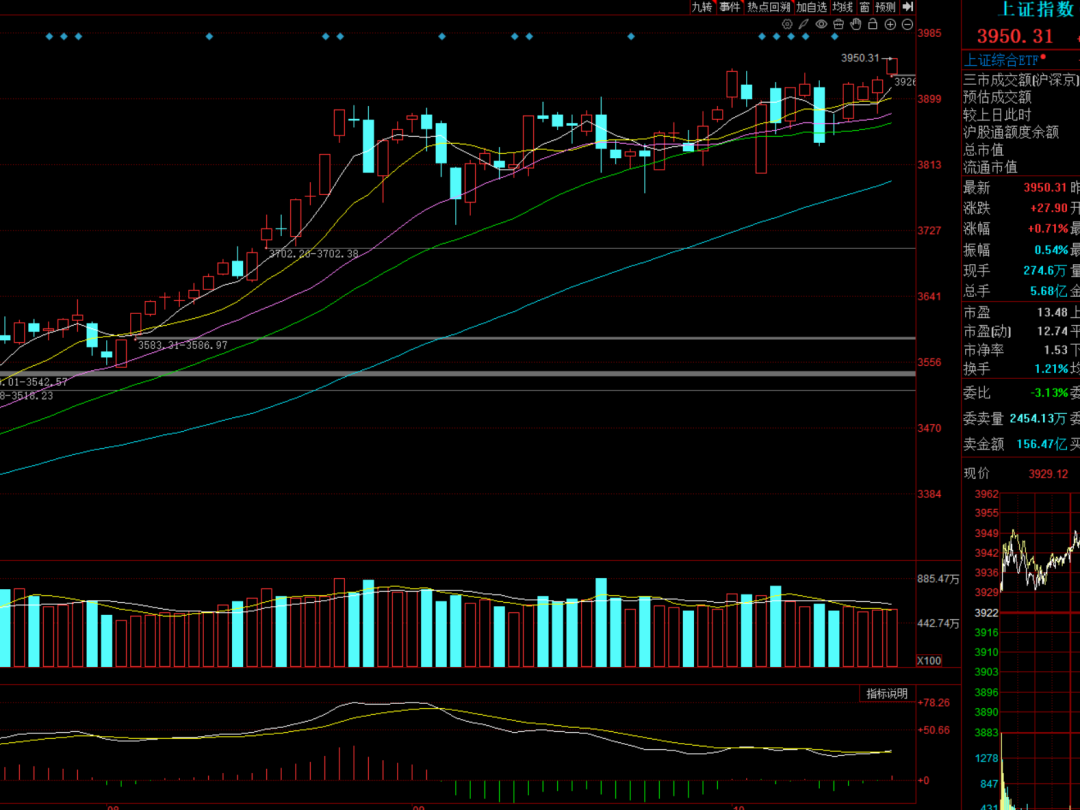Click 加自选 to add to watchlist

pos(812,7)
